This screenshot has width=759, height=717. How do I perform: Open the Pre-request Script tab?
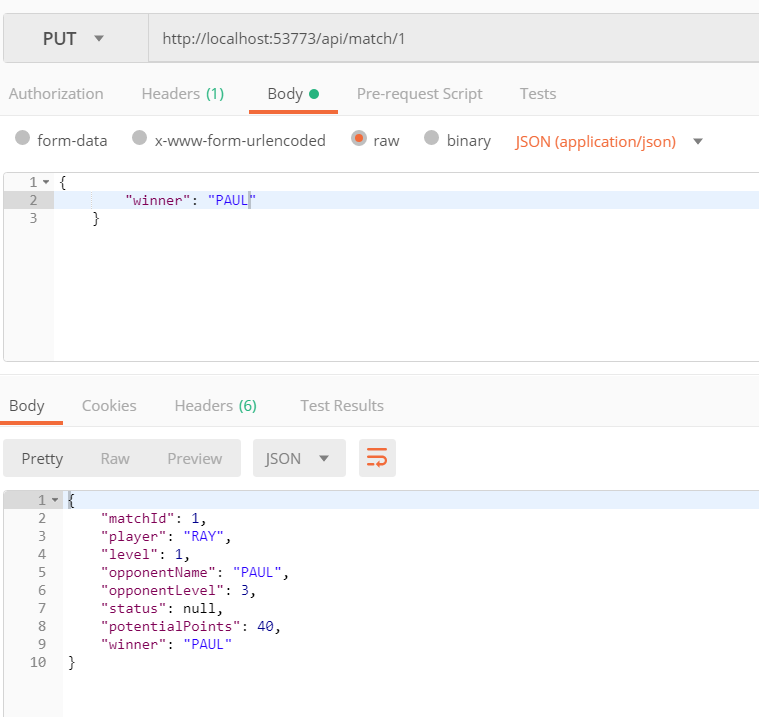tap(419, 93)
